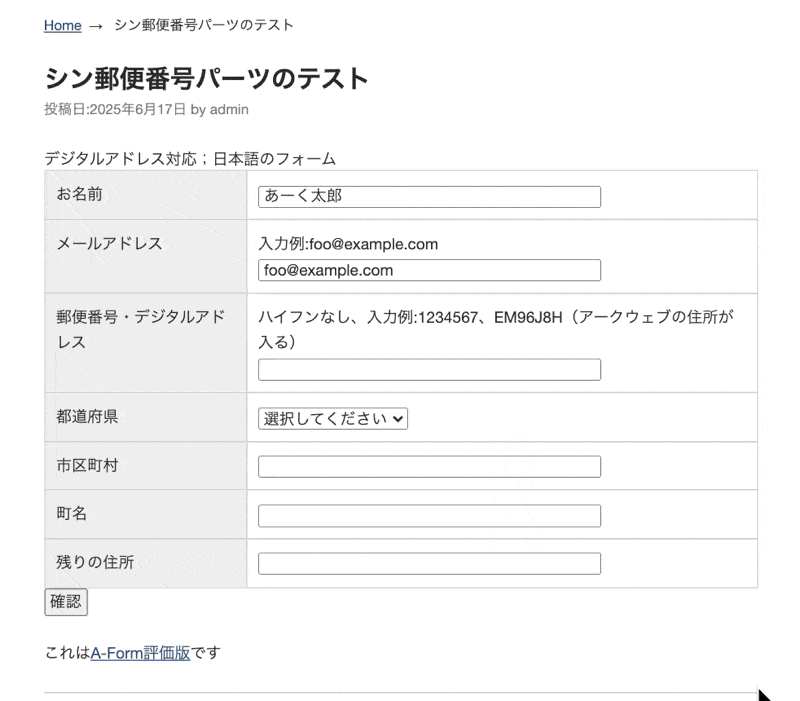
Task: Click the メールアドレス row label
Action: coord(109,244)
